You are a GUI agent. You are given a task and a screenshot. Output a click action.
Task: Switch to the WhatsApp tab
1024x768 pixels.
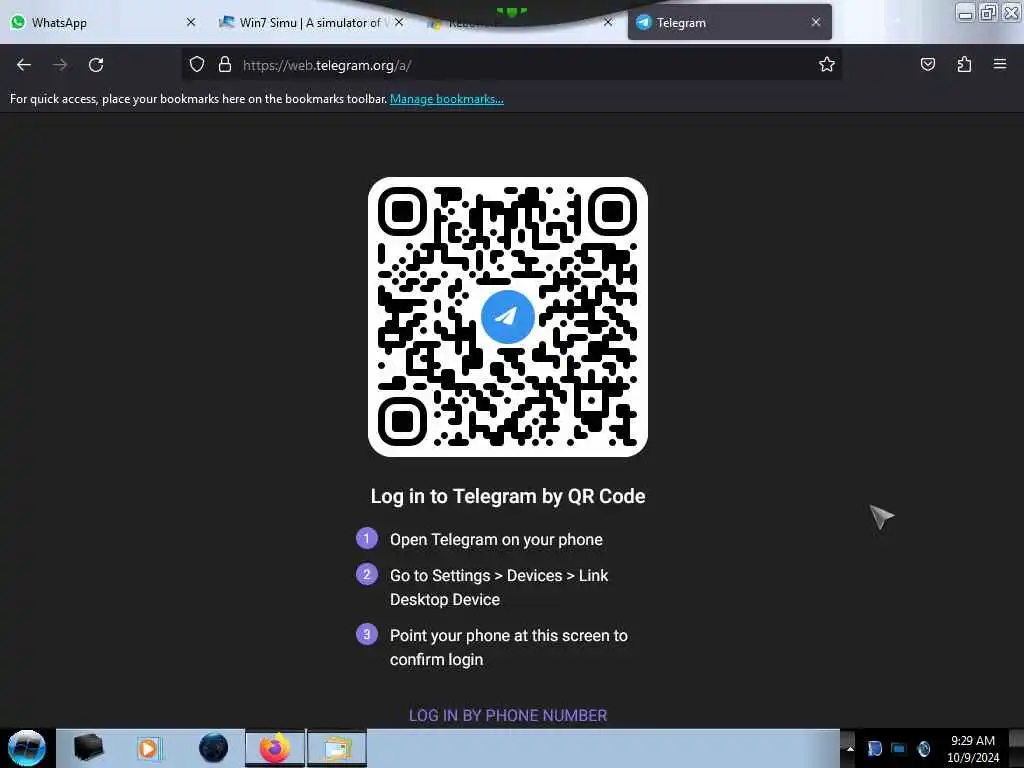click(x=101, y=22)
